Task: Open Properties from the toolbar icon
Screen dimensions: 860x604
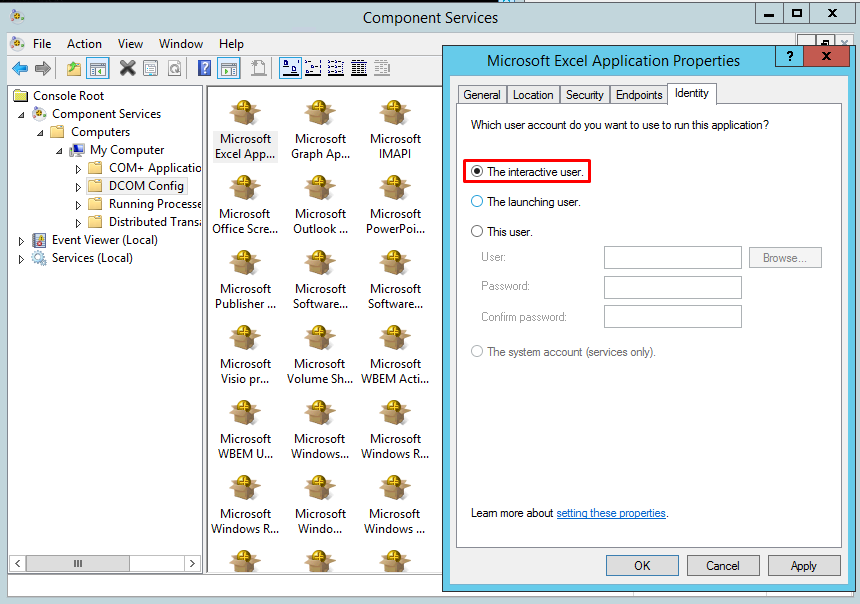Action: pos(150,69)
